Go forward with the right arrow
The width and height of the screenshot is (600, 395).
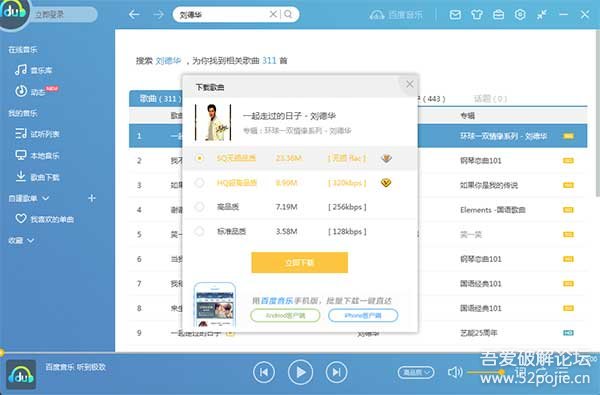coord(158,15)
